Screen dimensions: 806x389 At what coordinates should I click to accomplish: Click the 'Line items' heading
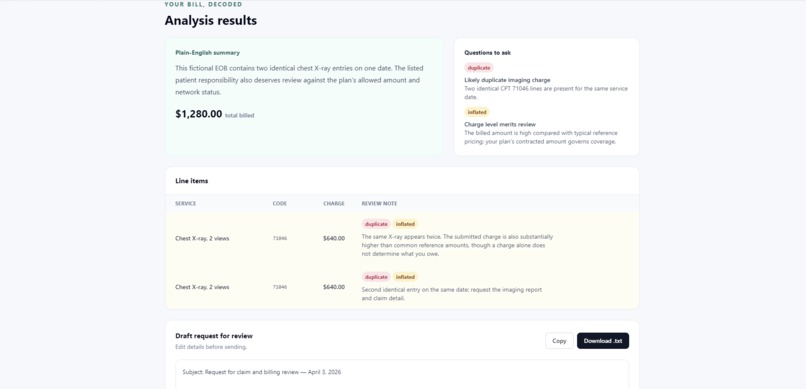192,181
